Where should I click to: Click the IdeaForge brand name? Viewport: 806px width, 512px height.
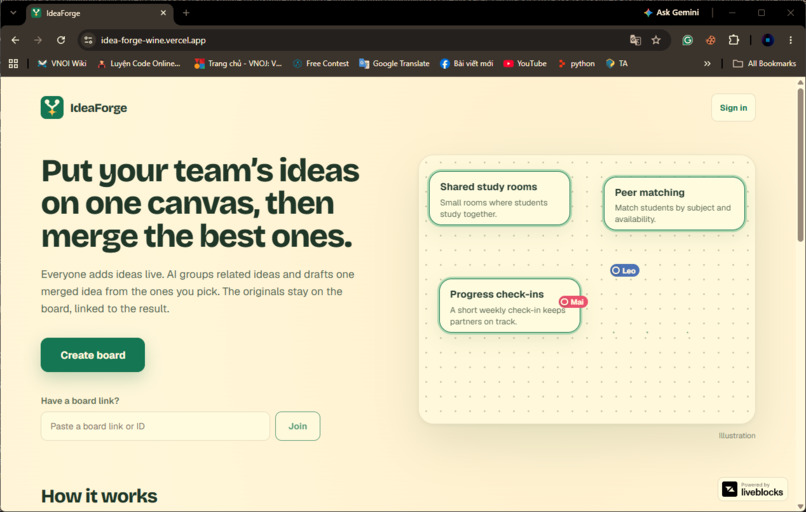pos(99,108)
